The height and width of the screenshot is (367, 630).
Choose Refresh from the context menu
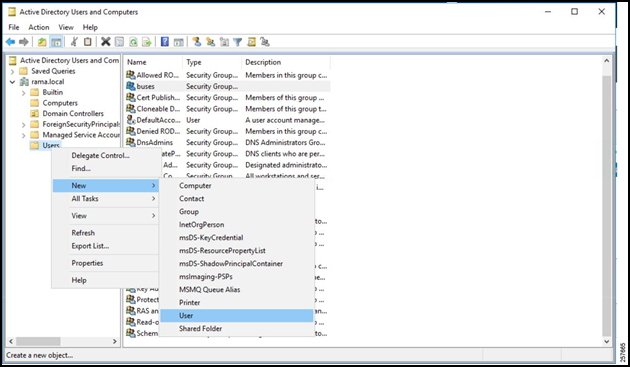[106, 233]
